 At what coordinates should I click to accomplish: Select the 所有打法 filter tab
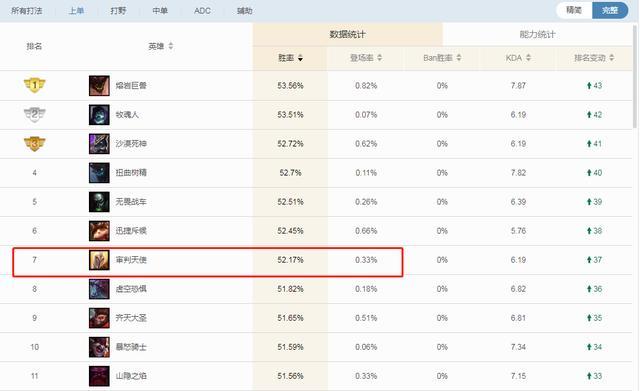tap(27, 11)
